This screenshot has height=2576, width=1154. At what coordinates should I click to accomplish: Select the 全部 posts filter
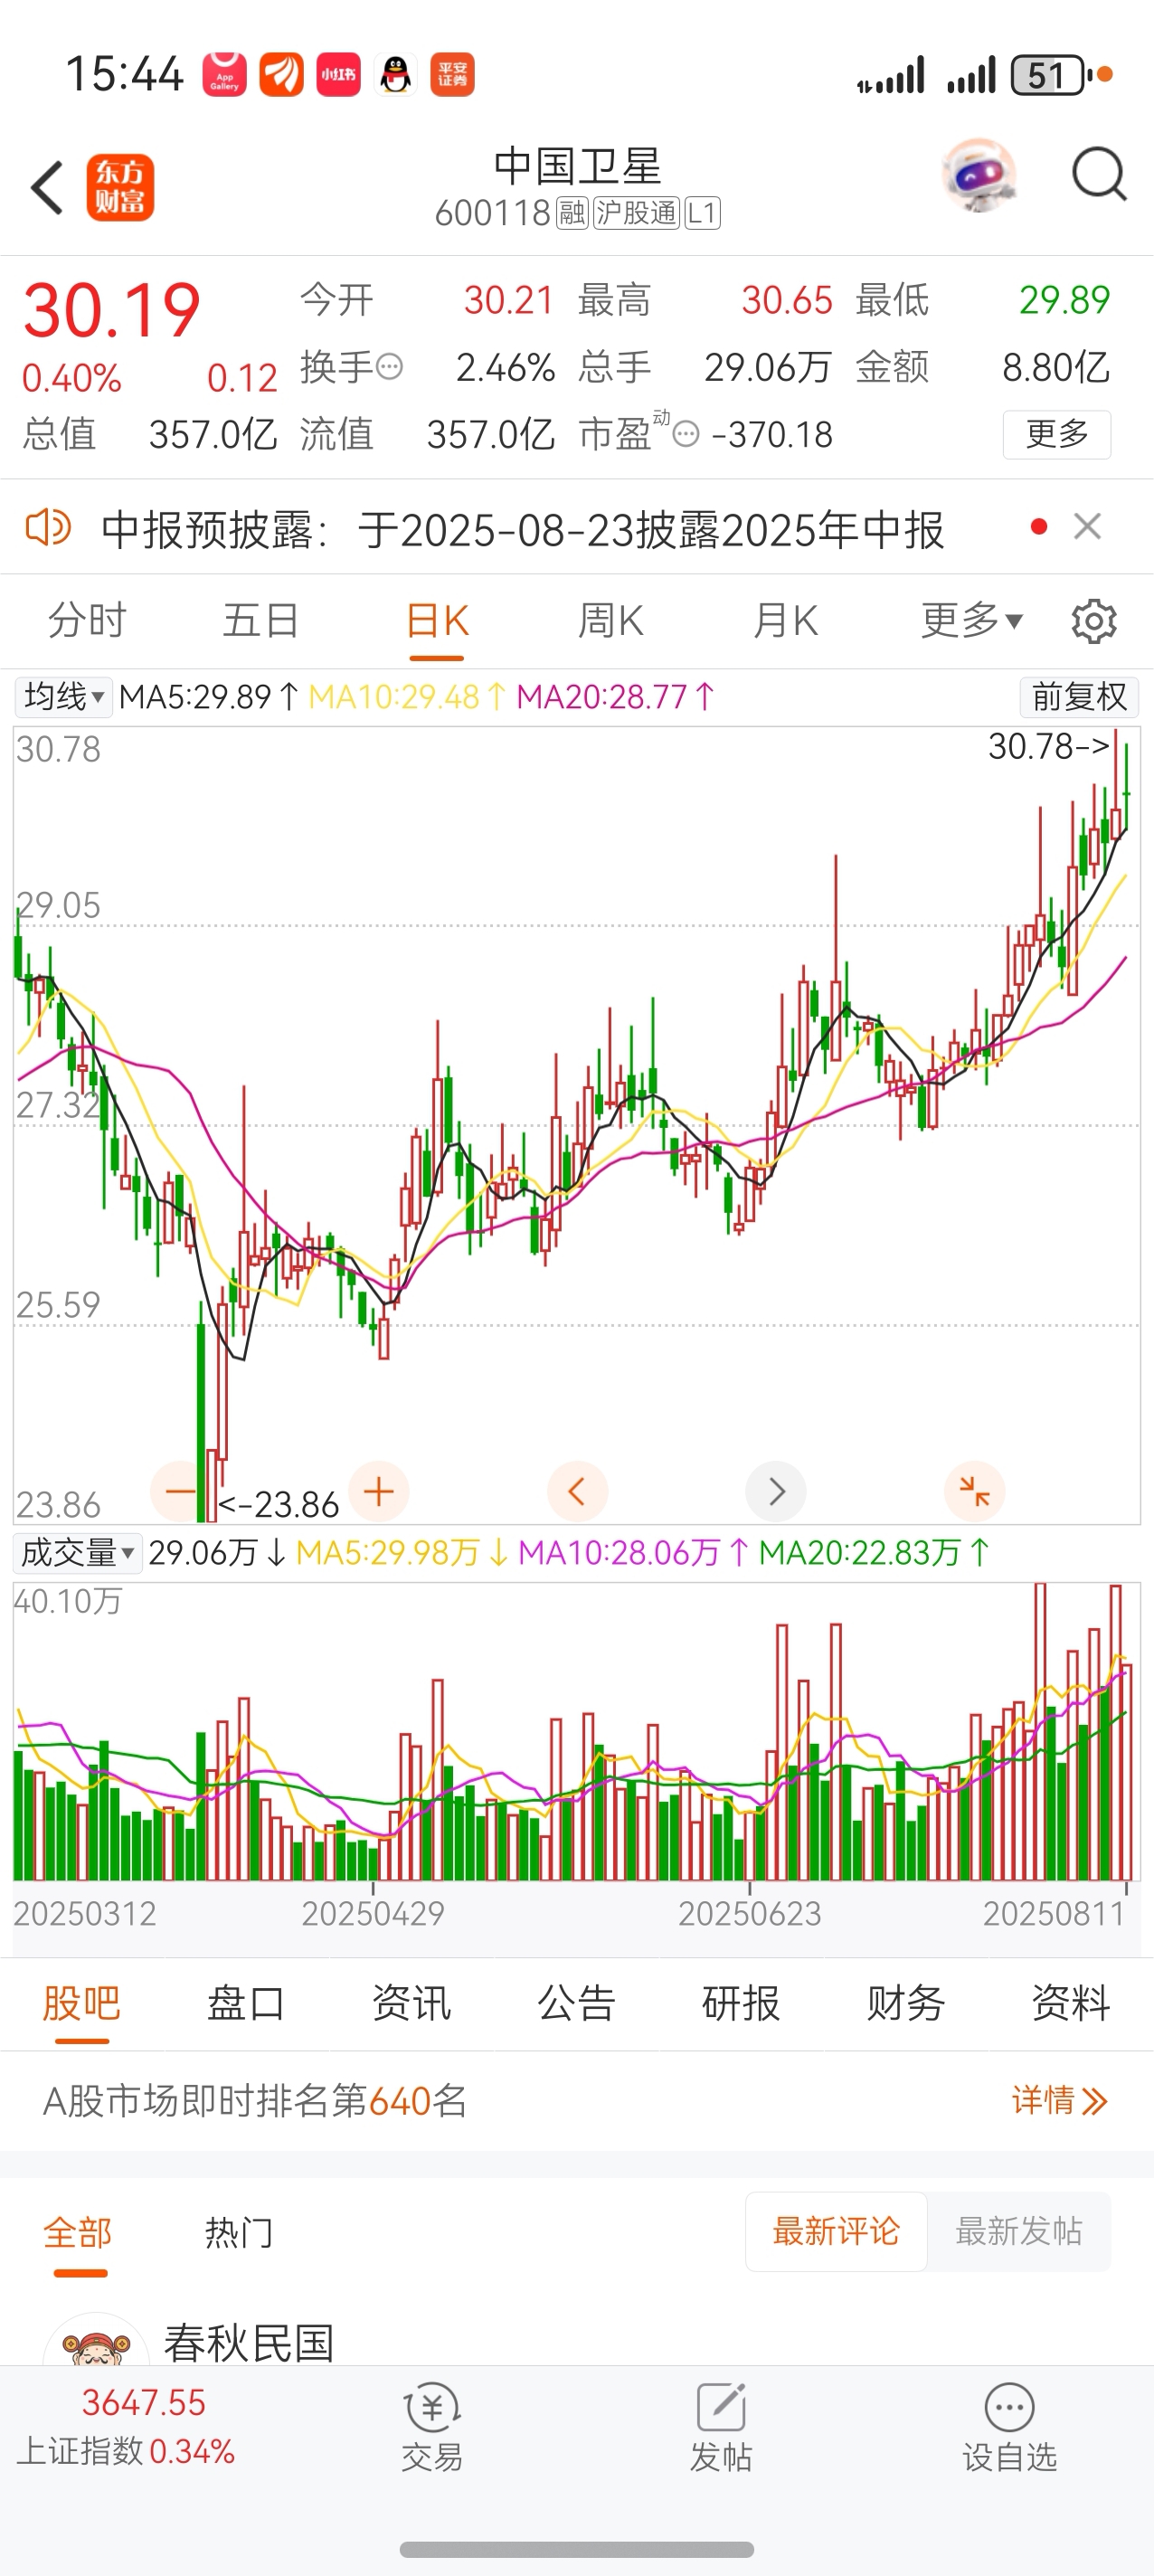[x=78, y=2232]
